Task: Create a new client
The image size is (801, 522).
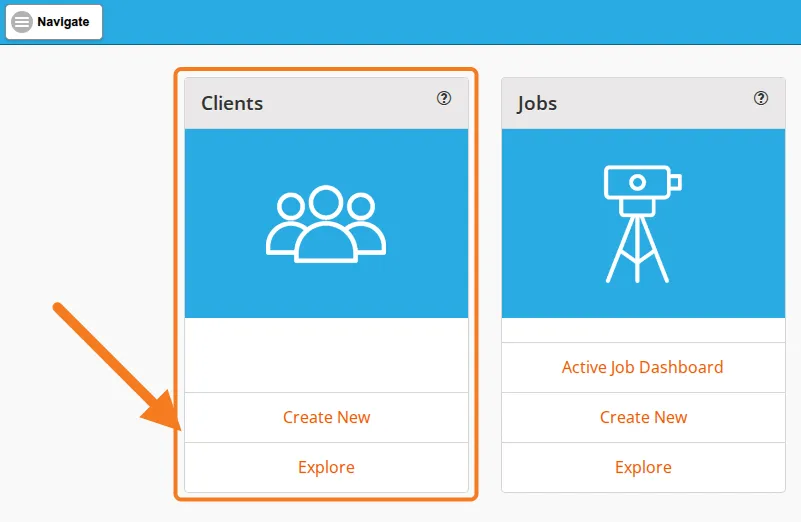Action: pos(326,417)
